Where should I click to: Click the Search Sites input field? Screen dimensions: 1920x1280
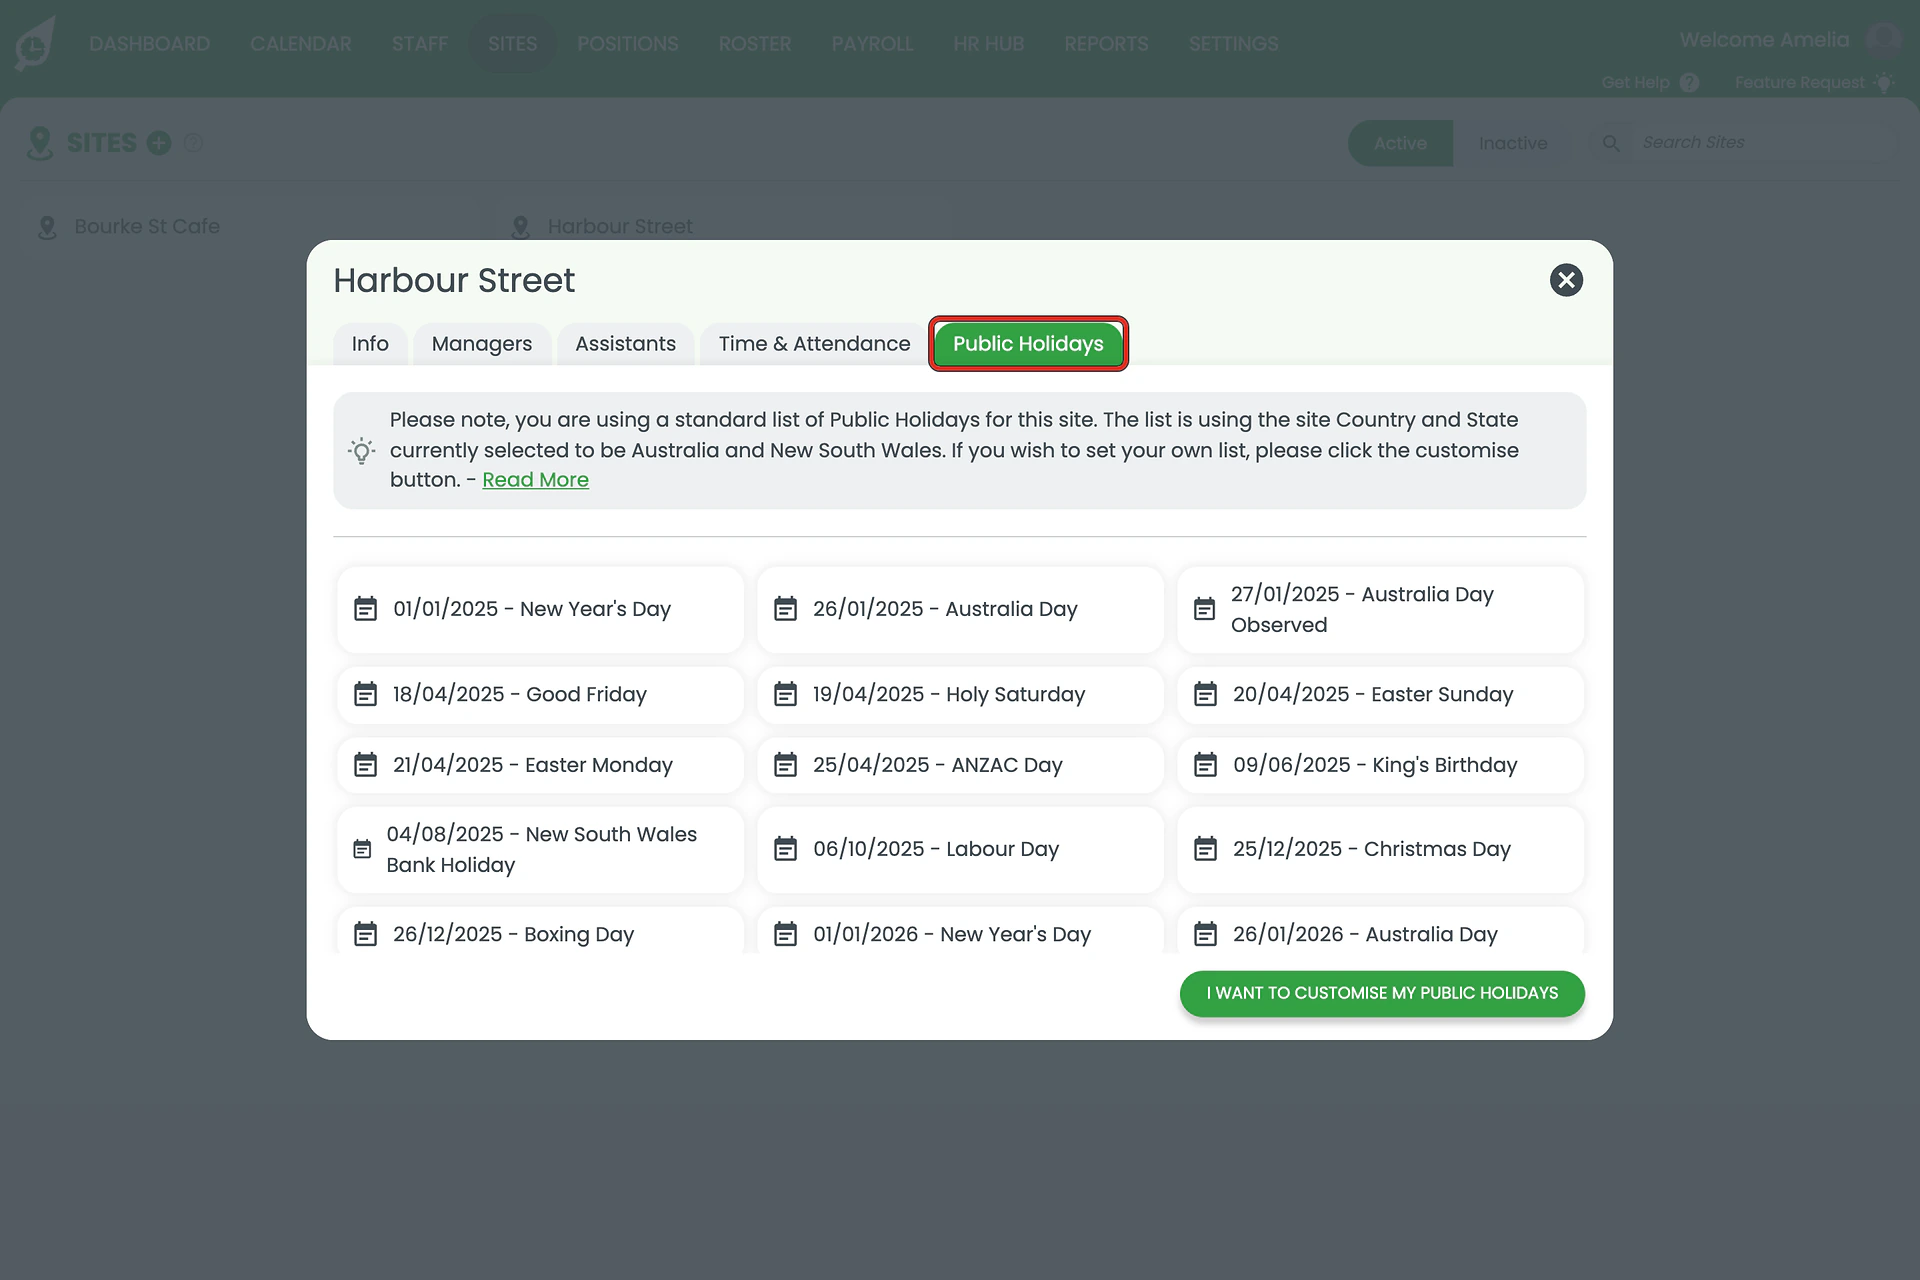1764,143
